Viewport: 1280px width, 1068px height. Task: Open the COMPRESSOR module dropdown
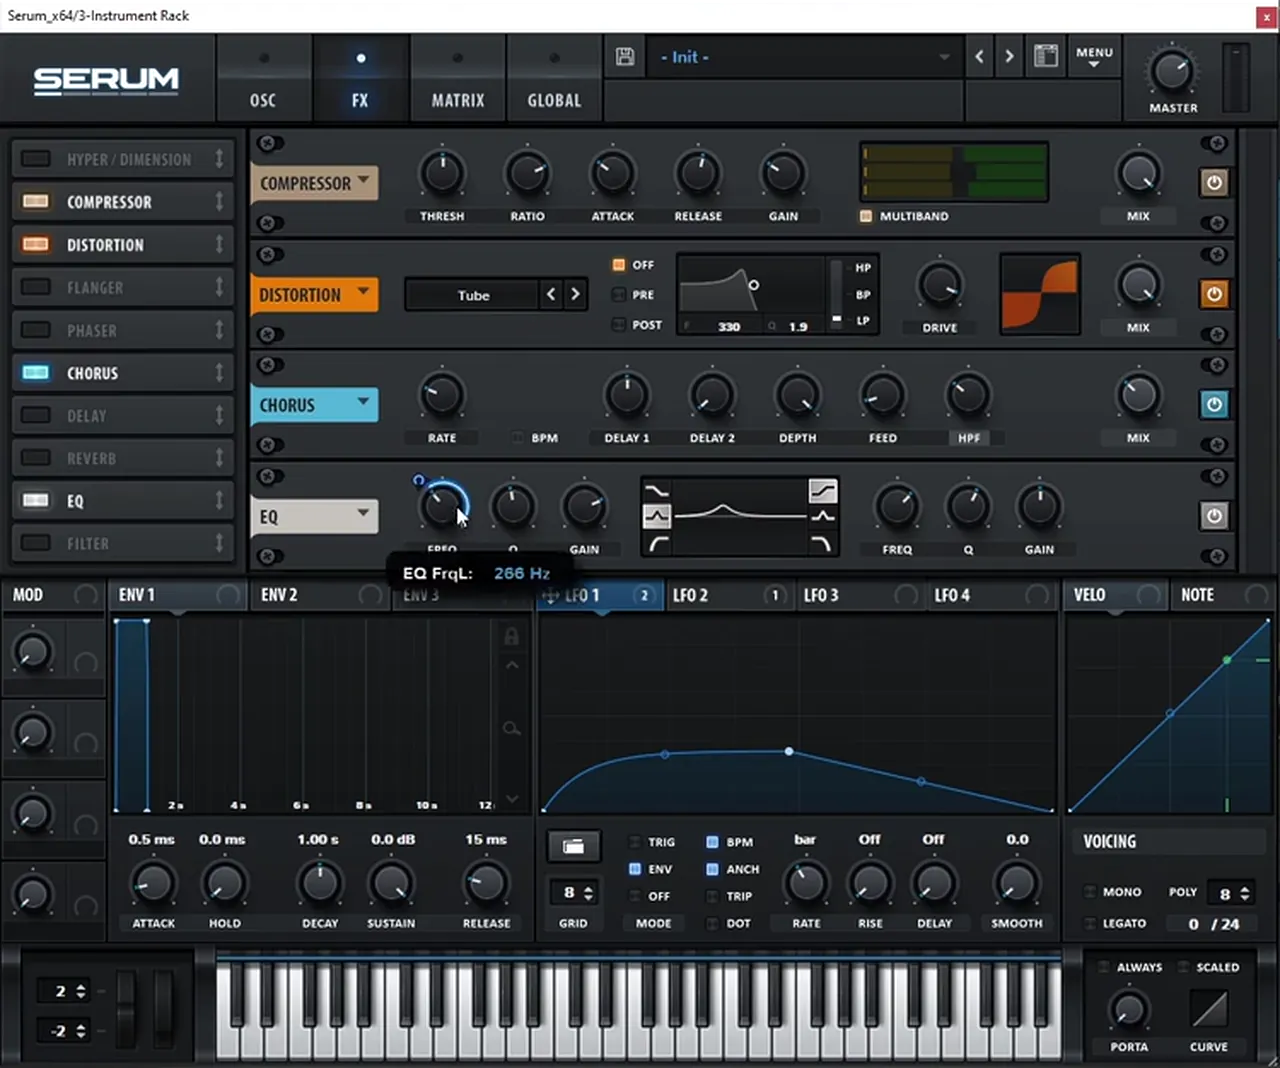tap(314, 183)
